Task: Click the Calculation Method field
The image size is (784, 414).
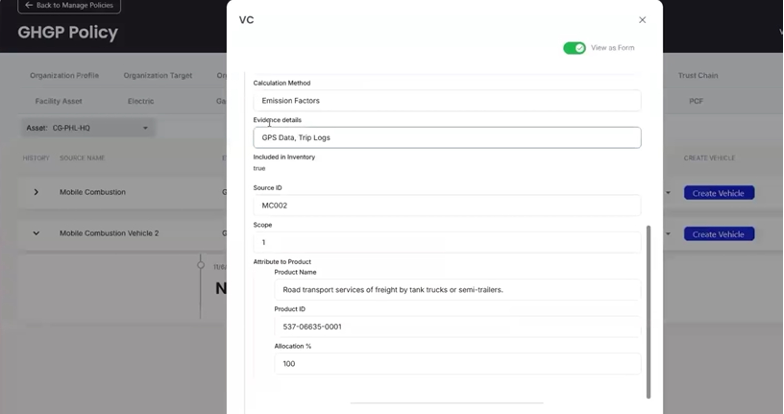Action: point(446,101)
